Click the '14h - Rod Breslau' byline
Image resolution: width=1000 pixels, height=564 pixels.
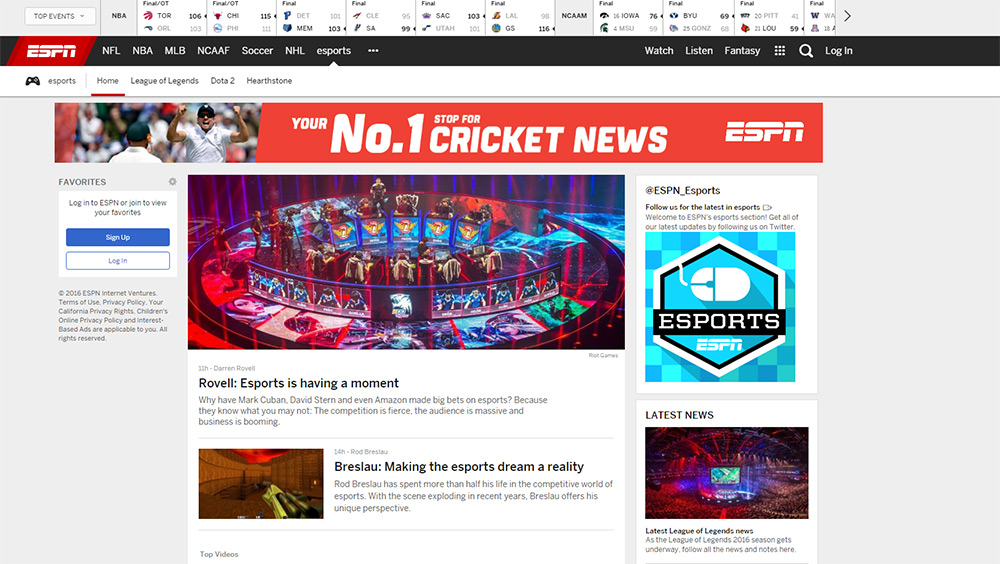[x=361, y=452]
